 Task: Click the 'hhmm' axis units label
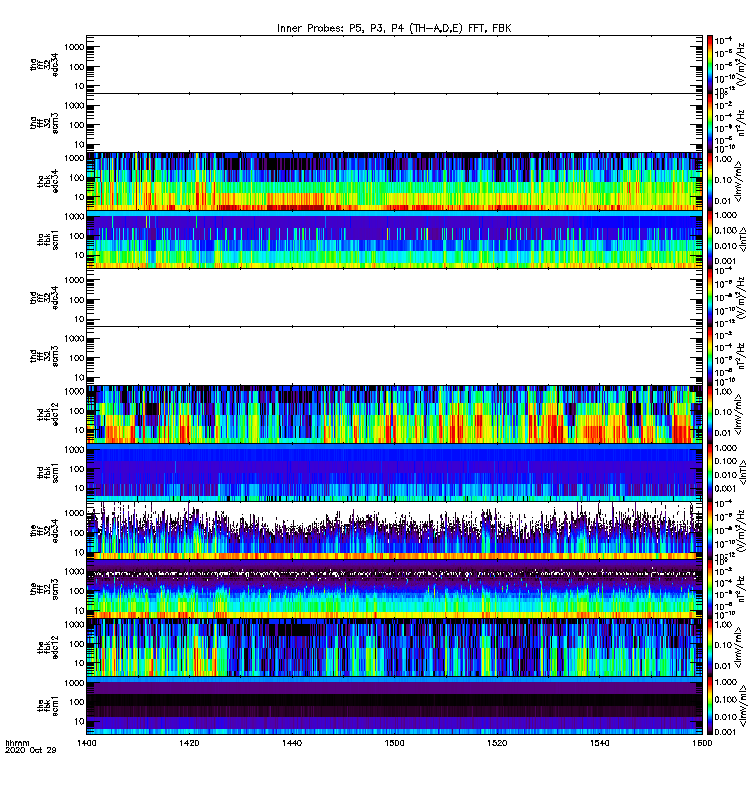click(x=17, y=743)
